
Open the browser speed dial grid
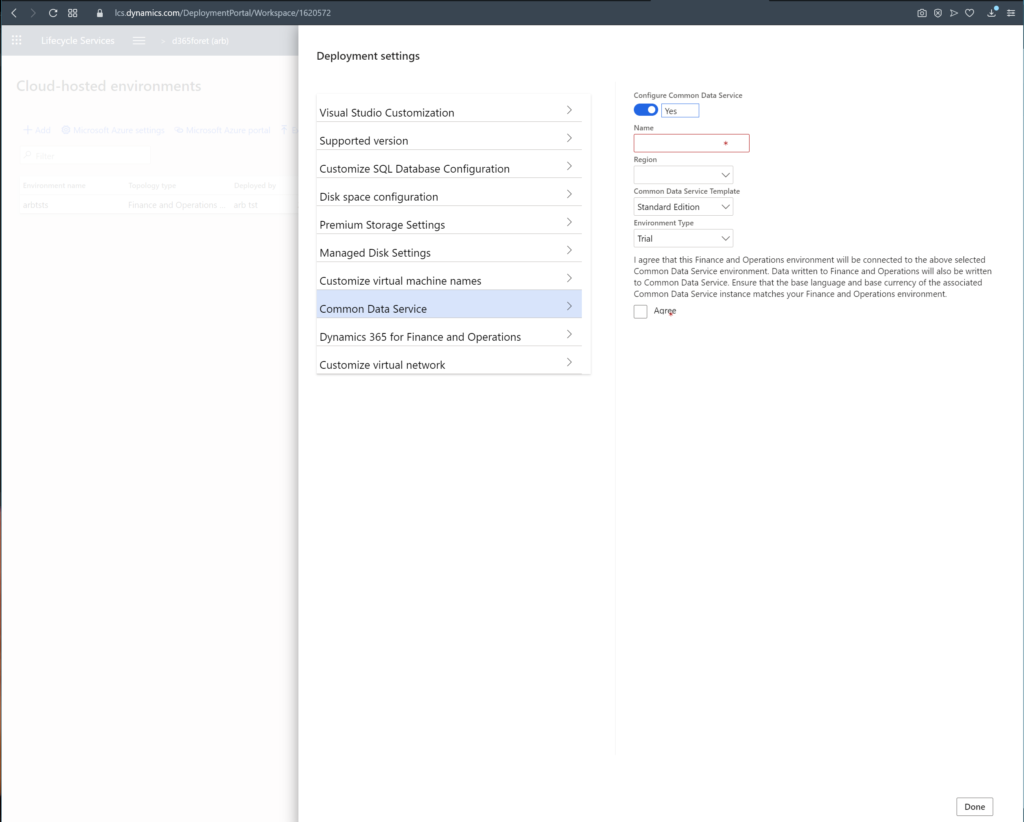[x=72, y=13]
